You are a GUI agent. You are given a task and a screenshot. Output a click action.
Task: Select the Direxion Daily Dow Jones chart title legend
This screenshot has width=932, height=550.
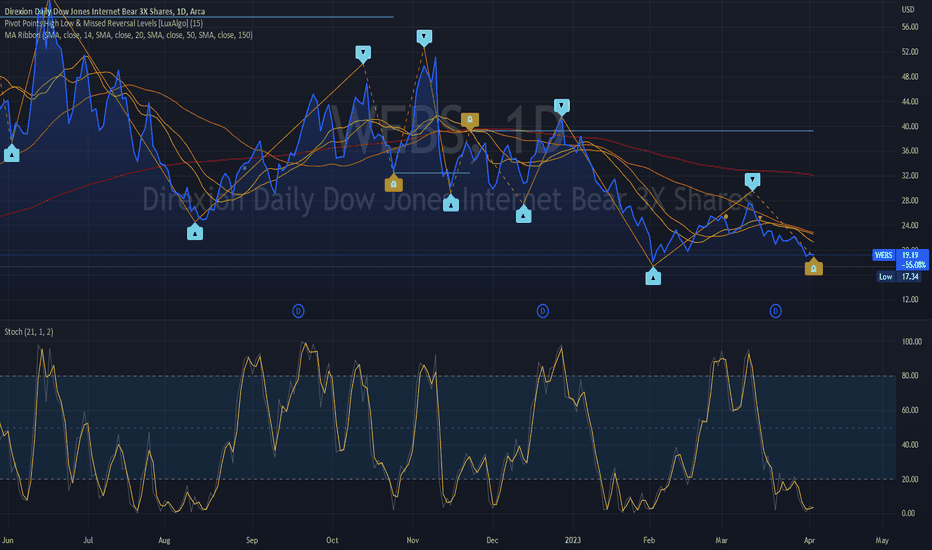point(105,11)
